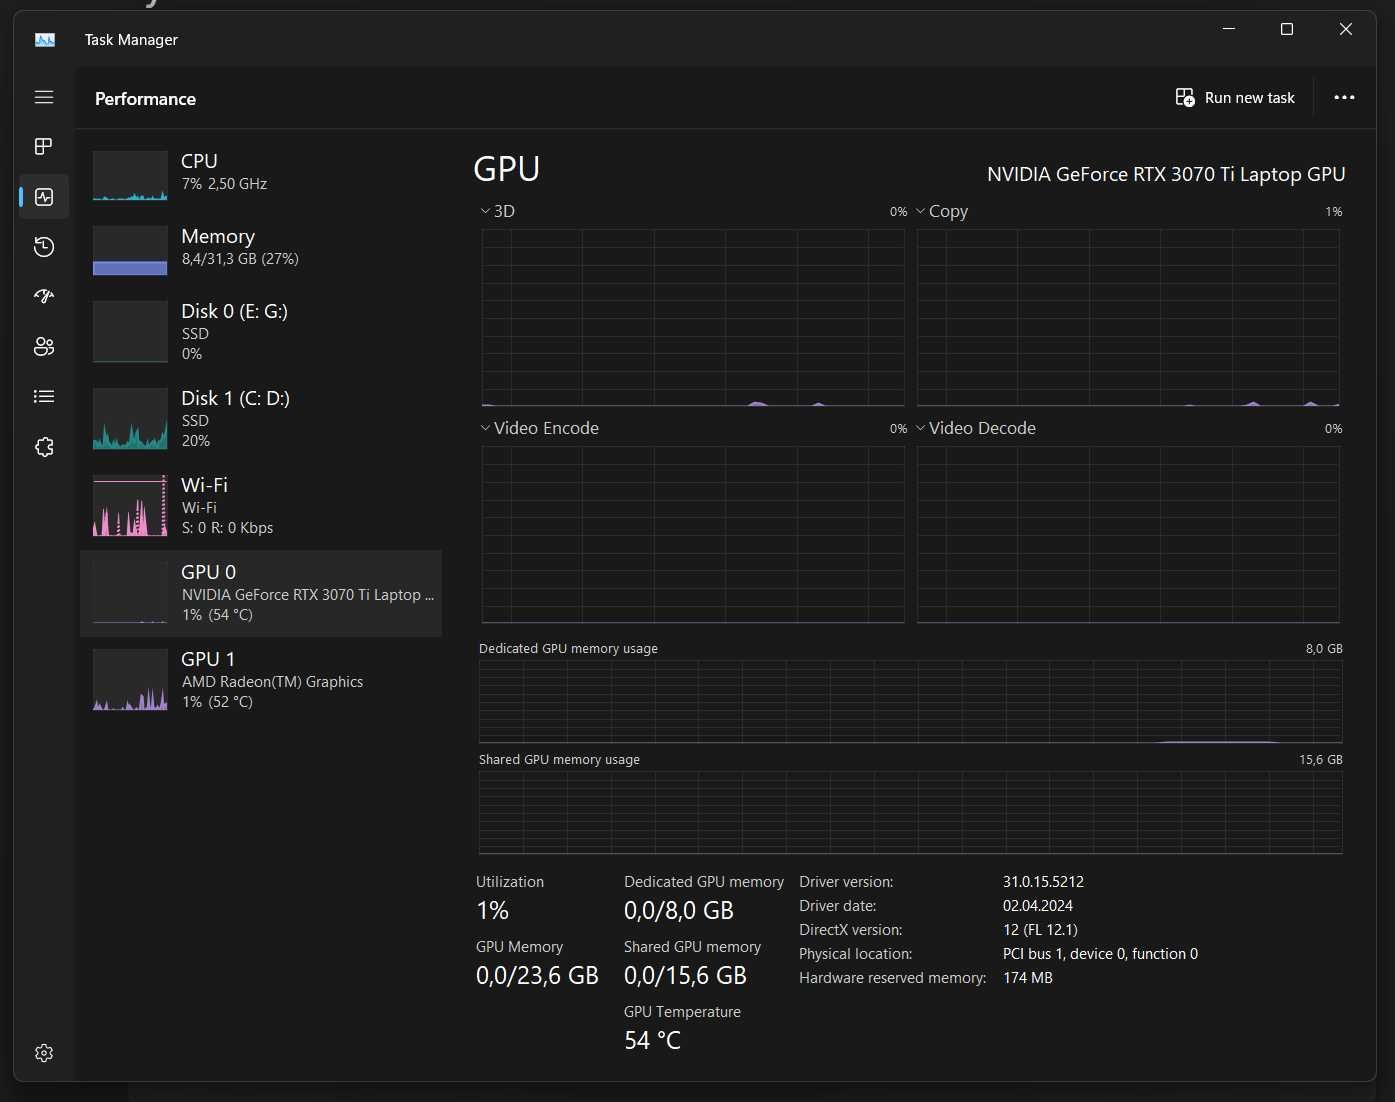Image resolution: width=1395 pixels, height=1102 pixels.
Task: Open the Copy engine graph dropdown
Action: [x=942, y=211]
